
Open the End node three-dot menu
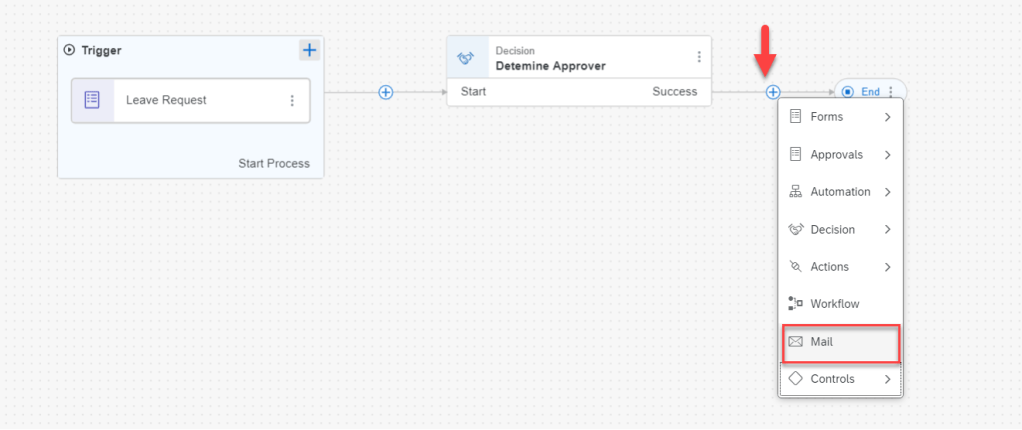point(891,92)
